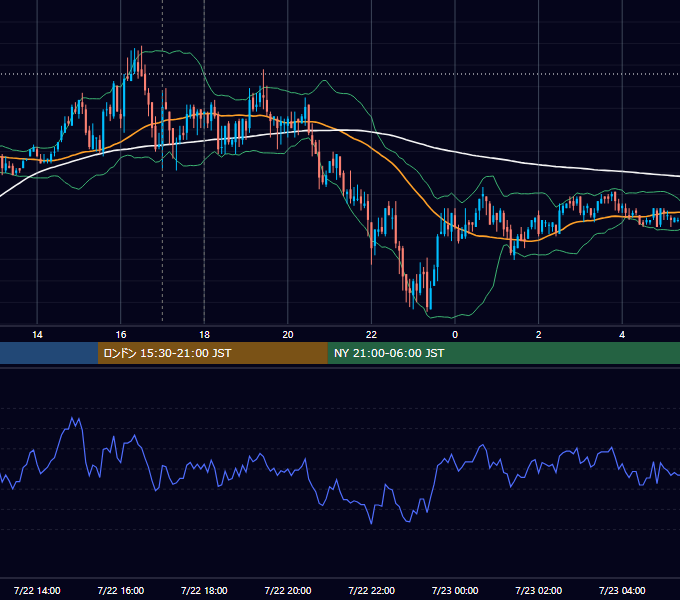Click the hour 4 axis label
The image size is (680, 600).
(622, 335)
